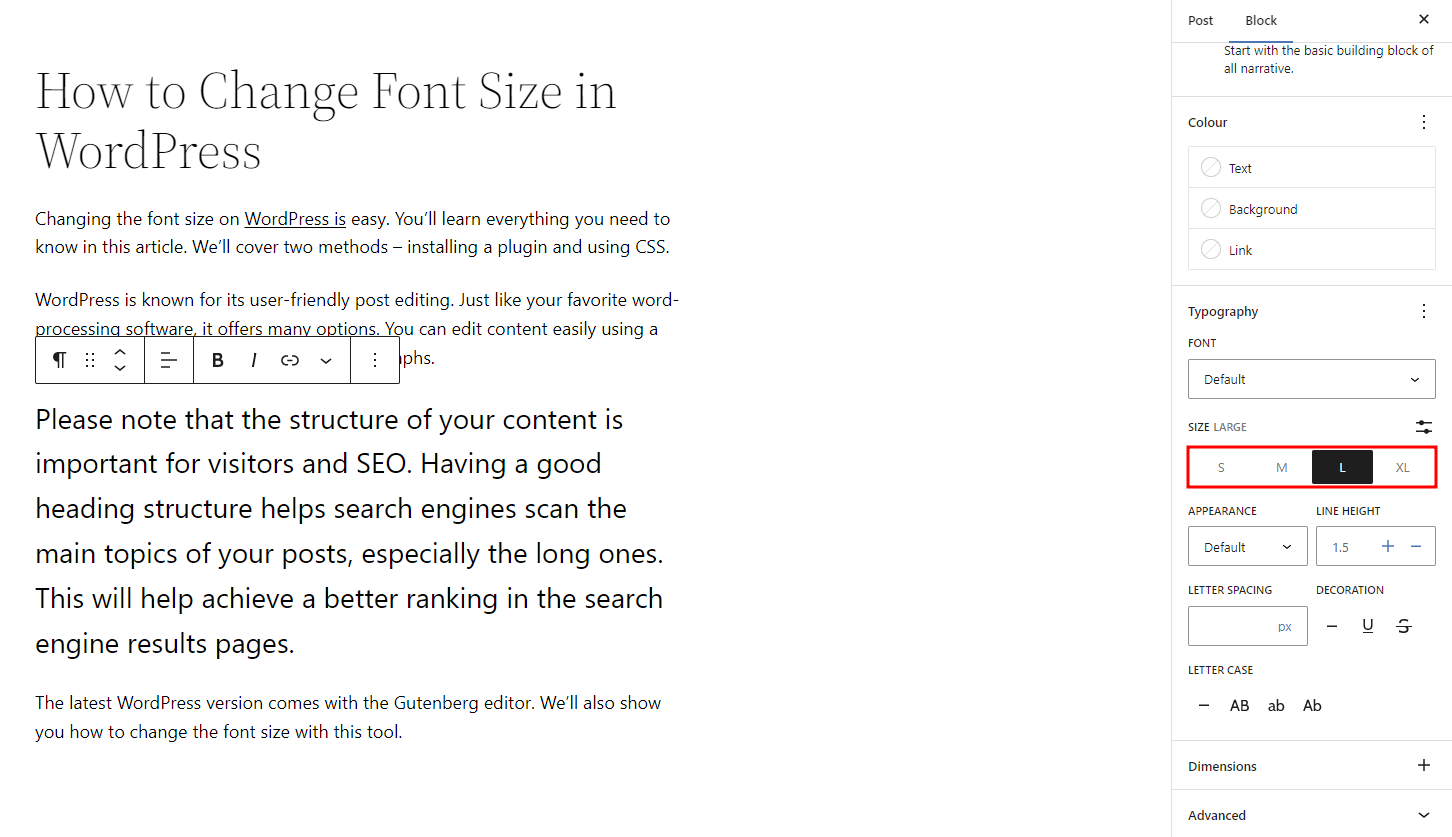Click the paragraph block type icon

60,361
